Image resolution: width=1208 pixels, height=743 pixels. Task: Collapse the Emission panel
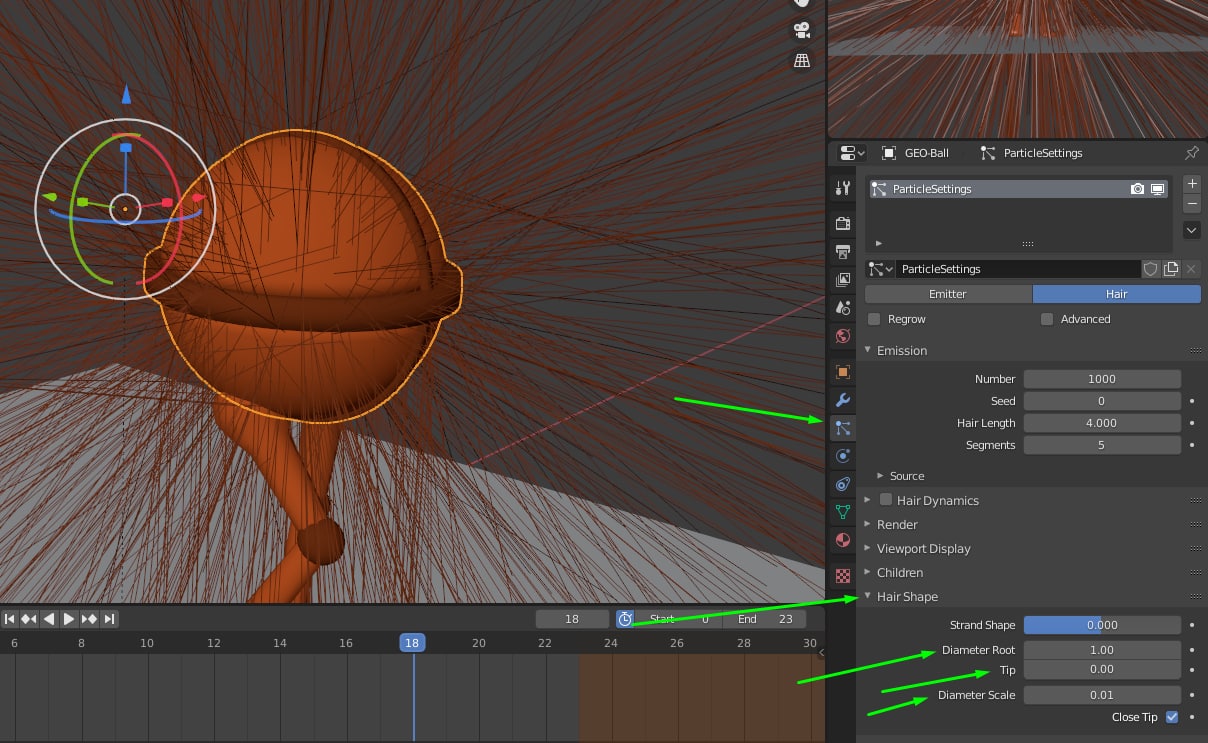[868, 350]
